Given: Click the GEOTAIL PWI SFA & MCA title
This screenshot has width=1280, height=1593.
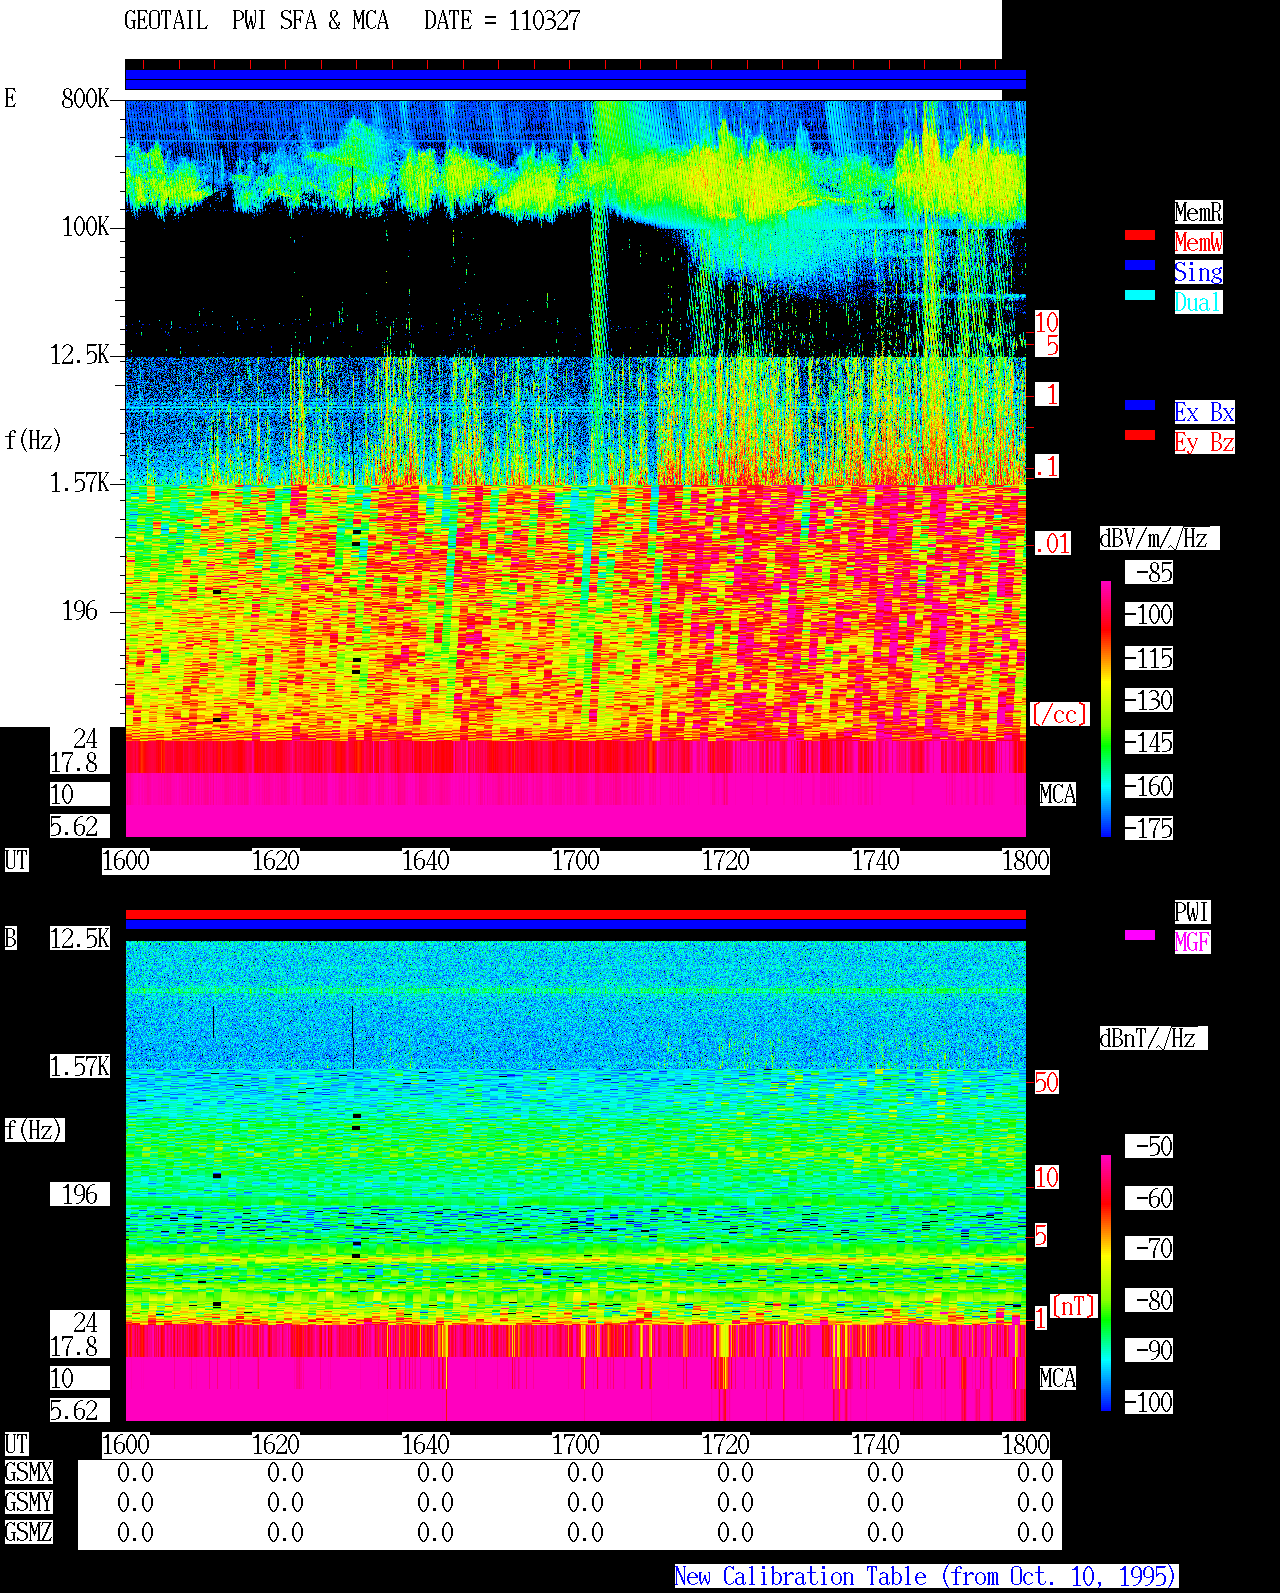Looking at the screenshot, I should [256, 21].
